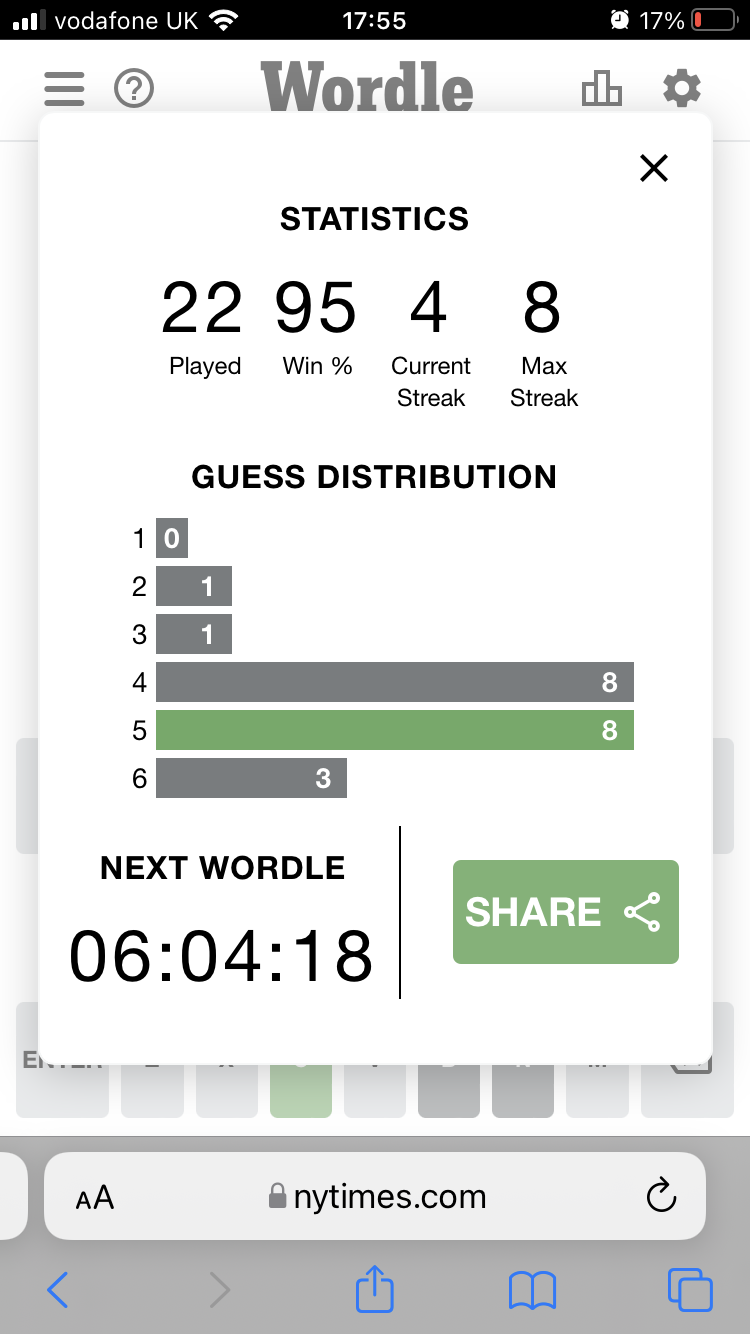
Task: Open the AA text size menu
Action: (x=95, y=1197)
